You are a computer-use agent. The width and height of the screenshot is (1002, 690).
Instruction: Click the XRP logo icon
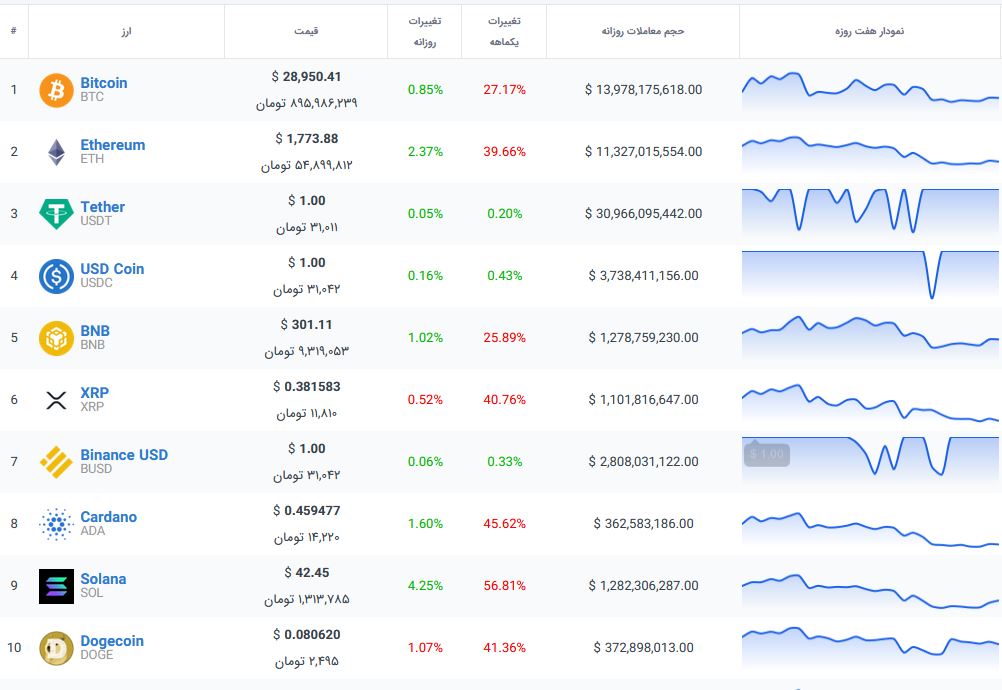56,400
